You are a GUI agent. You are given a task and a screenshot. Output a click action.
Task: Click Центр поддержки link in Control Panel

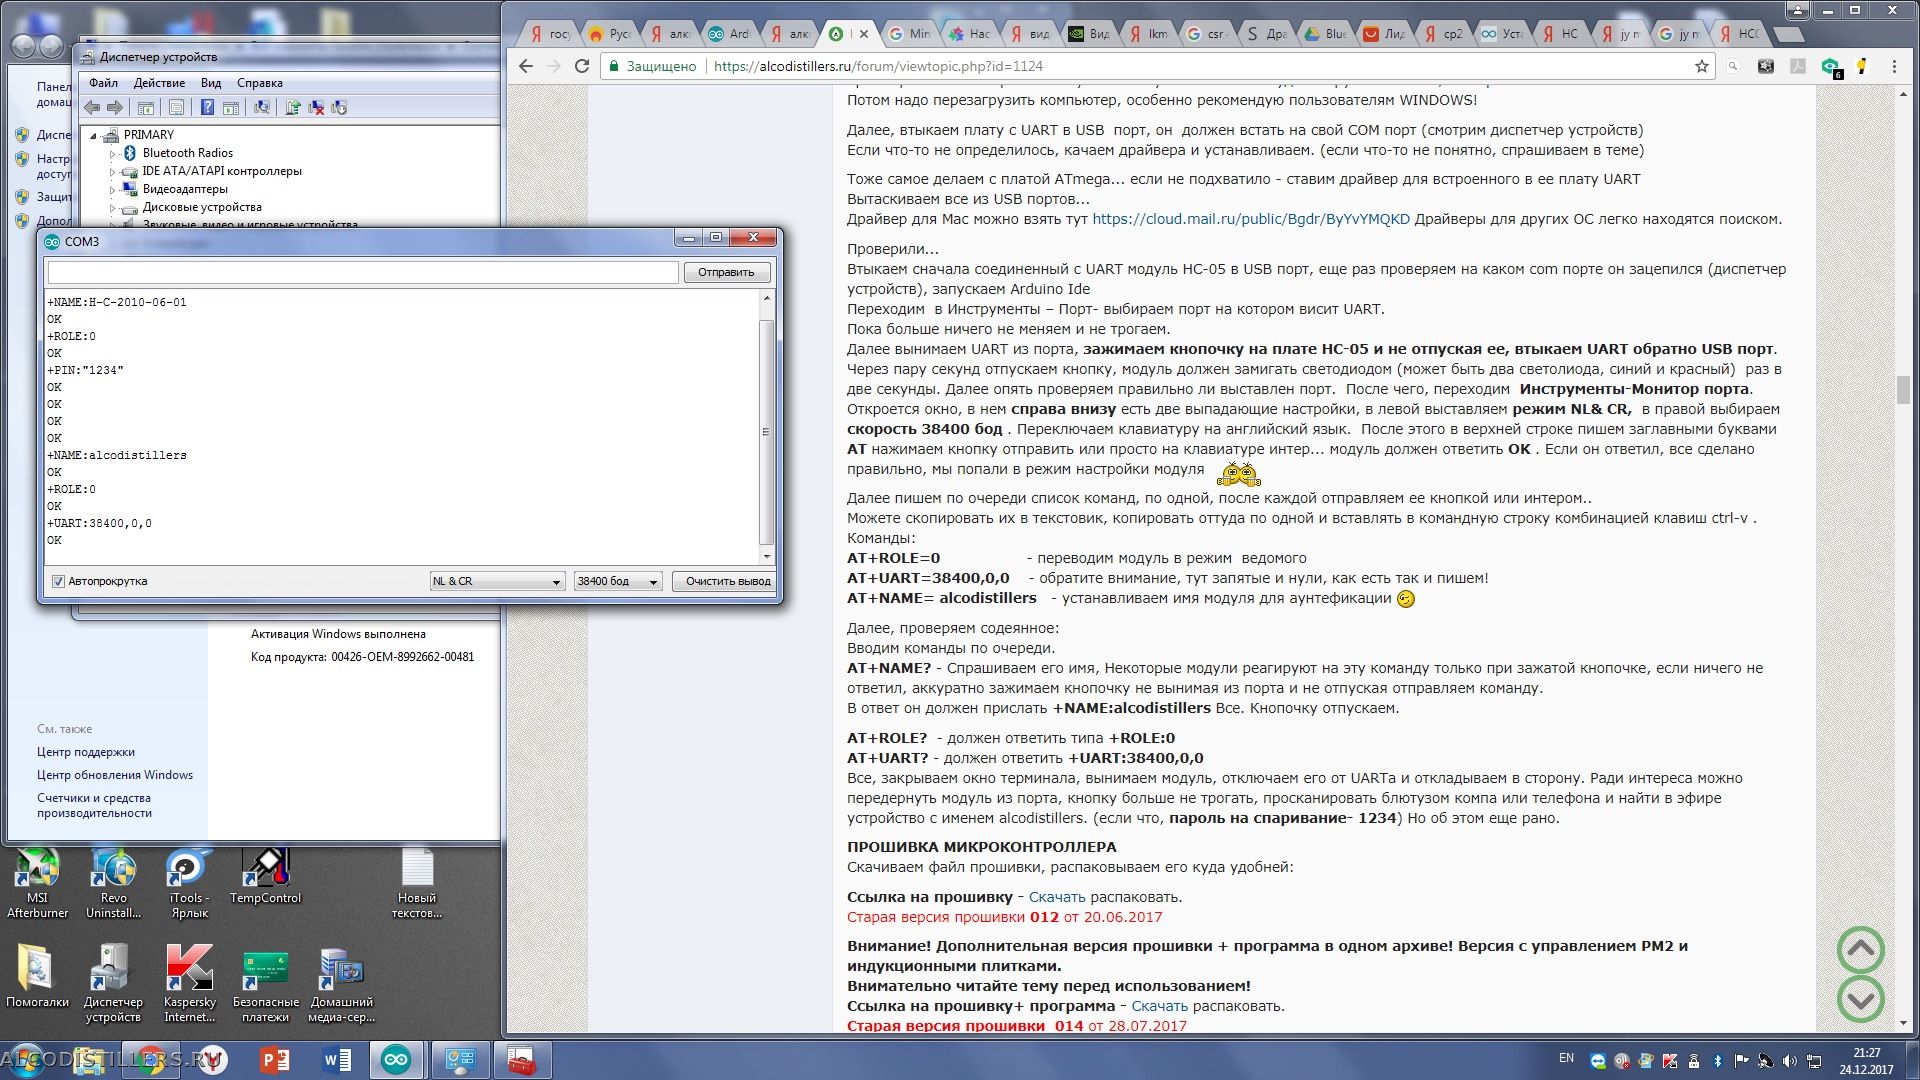pyautogui.click(x=86, y=752)
